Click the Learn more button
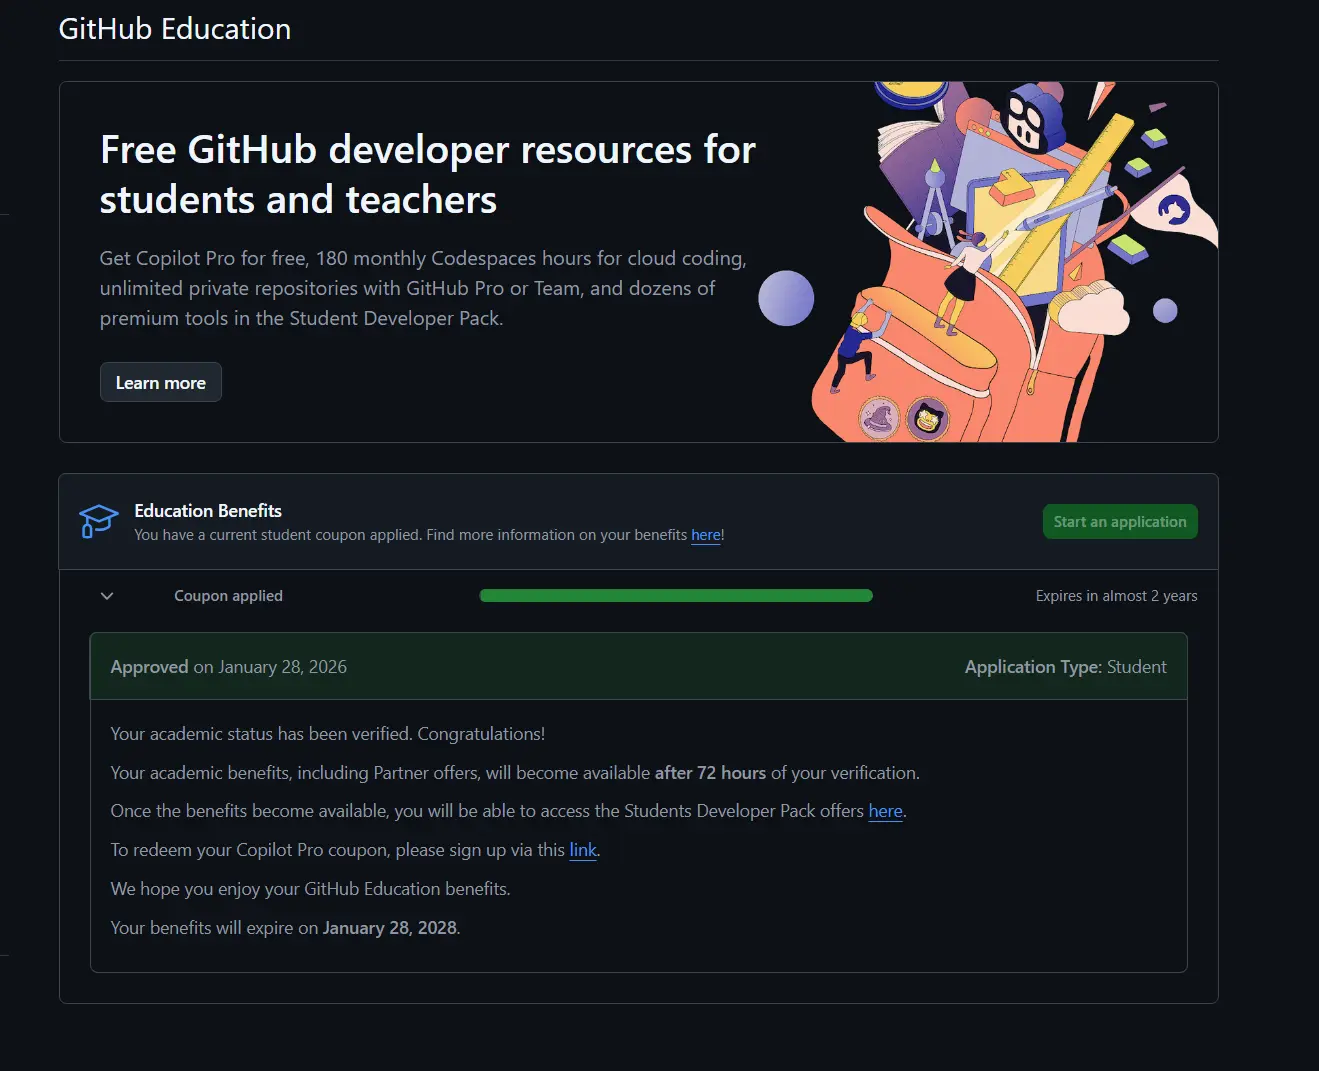The image size is (1319, 1071). [x=160, y=382]
